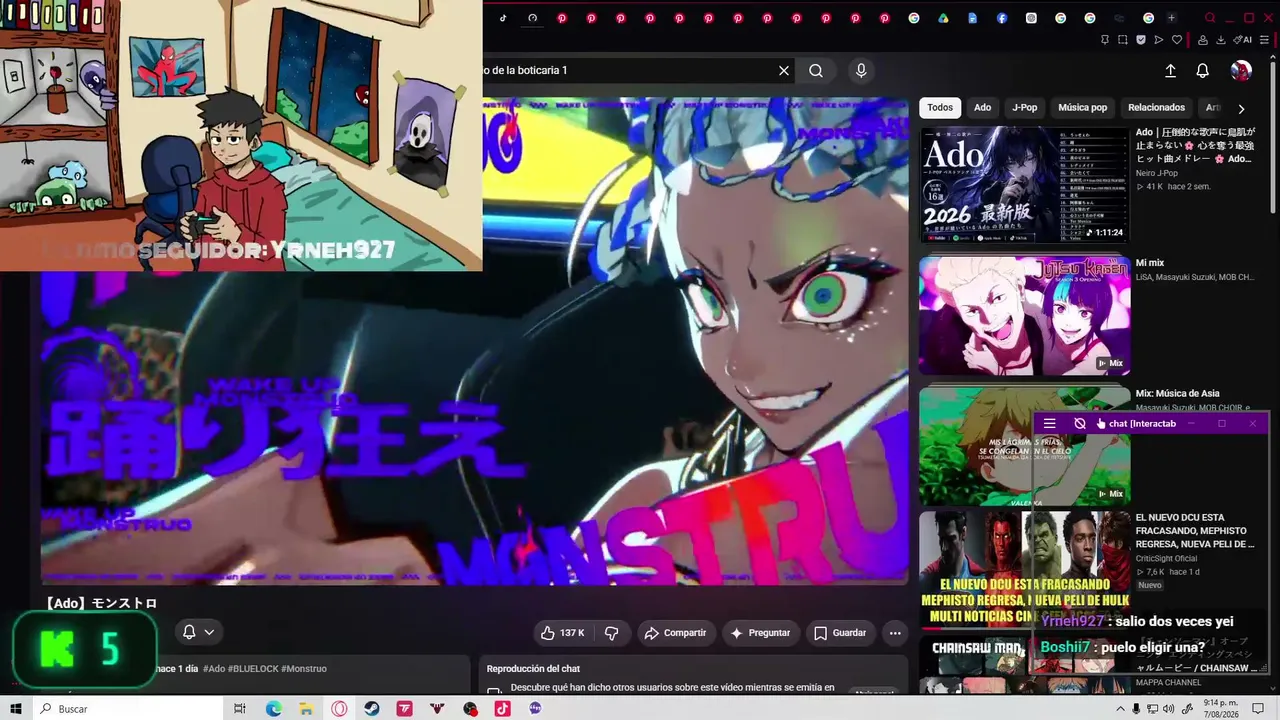The width and height of the screenshot is (1280, 720).
Task: Open the YouTube account avatar menu
Action: pos(1241,70)
